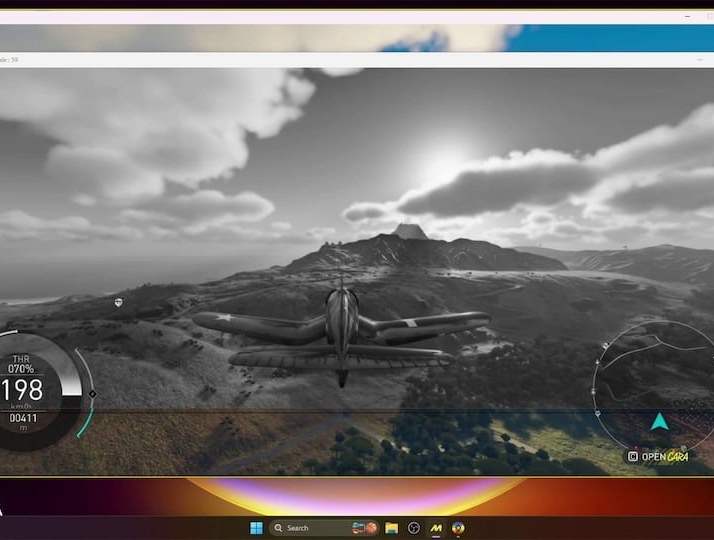
Task: Click the taskbar Search box
Action: [324, 528]
